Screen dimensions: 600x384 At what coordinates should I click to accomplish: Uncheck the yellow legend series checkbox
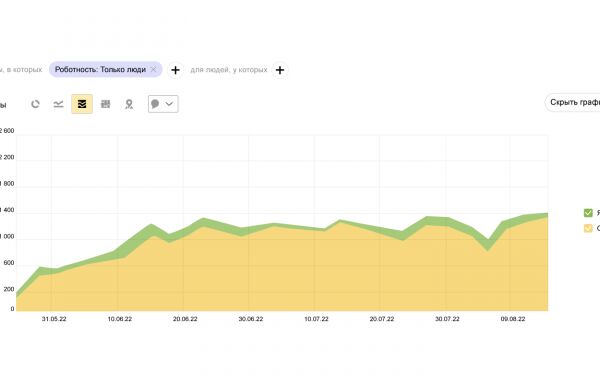[588, 228]
